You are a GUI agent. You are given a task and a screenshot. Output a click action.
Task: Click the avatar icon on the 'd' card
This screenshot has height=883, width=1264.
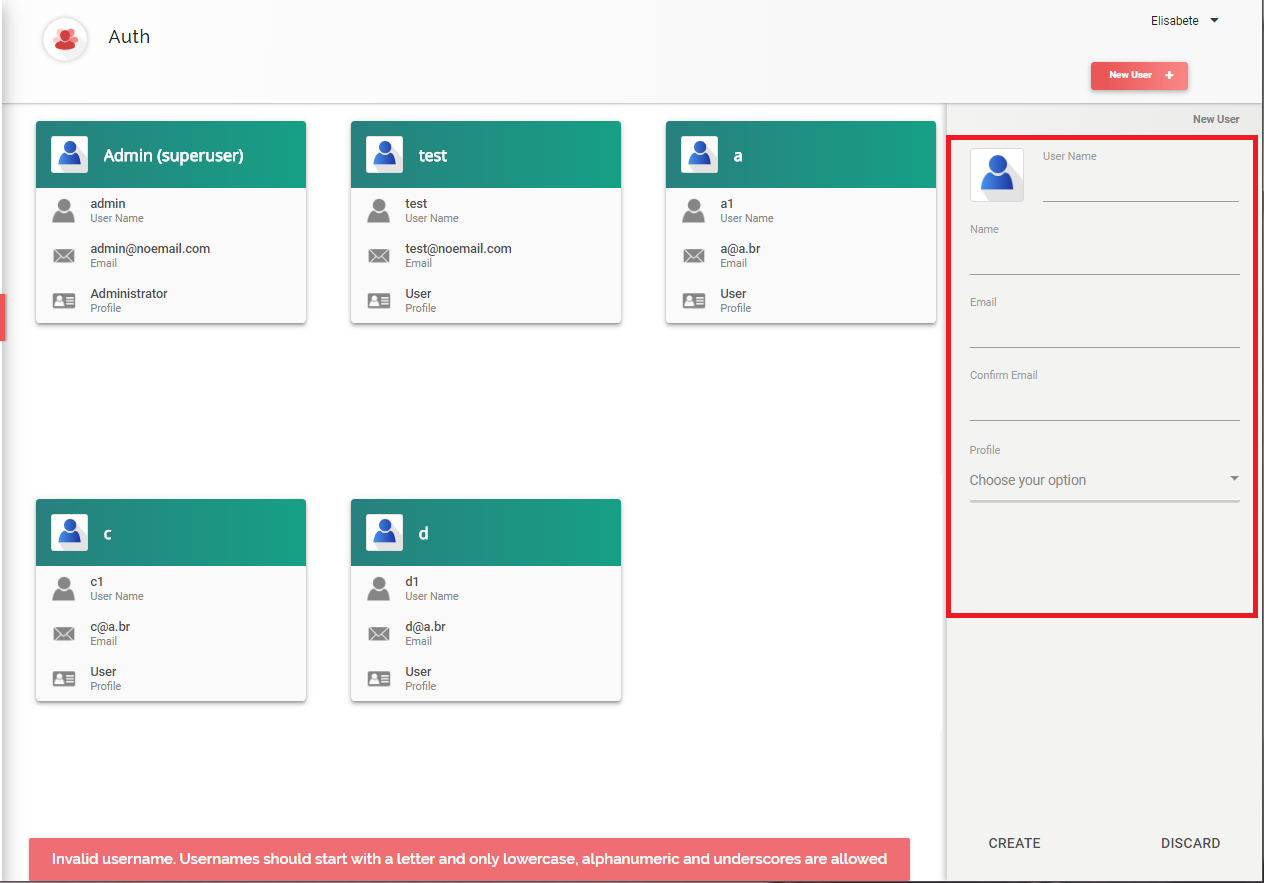385,533
